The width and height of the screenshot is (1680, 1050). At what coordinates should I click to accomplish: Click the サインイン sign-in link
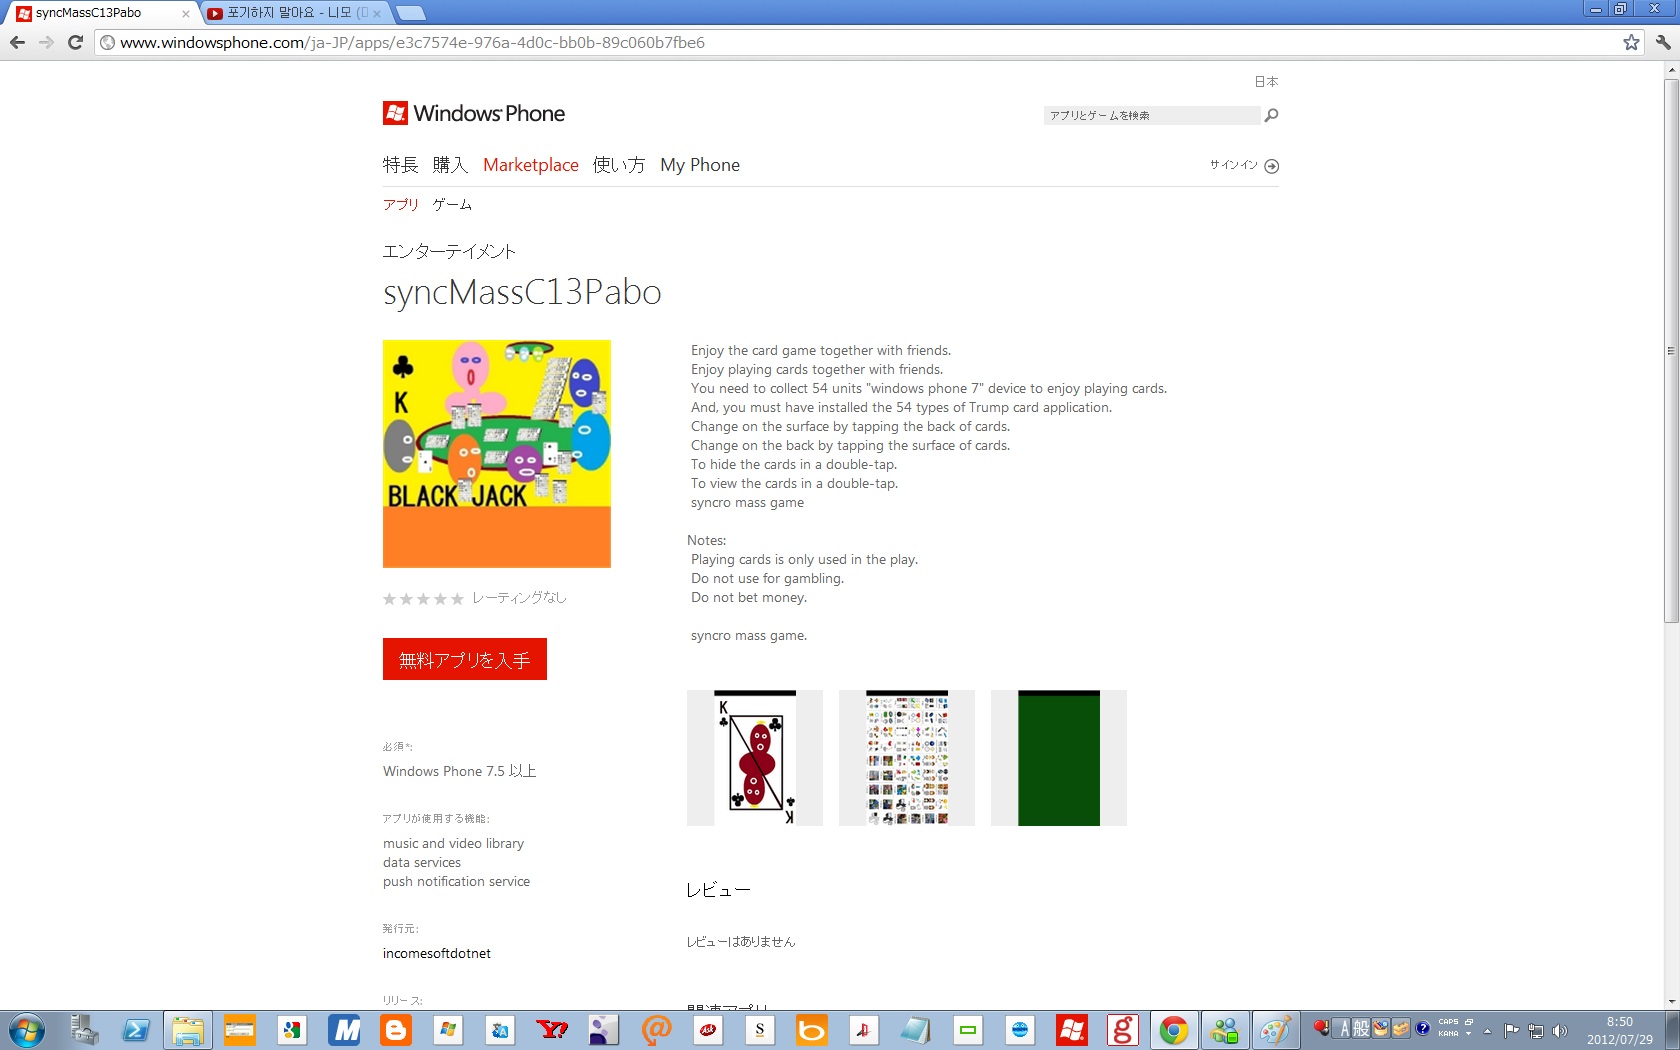[1234, 165]
